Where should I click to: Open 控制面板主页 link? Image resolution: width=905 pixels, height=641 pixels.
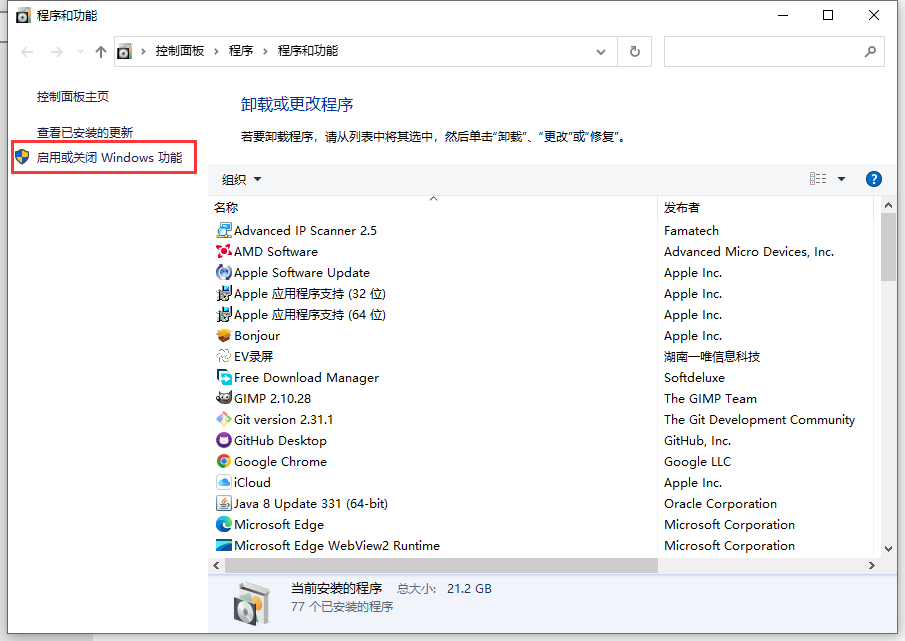coord(73,96)
